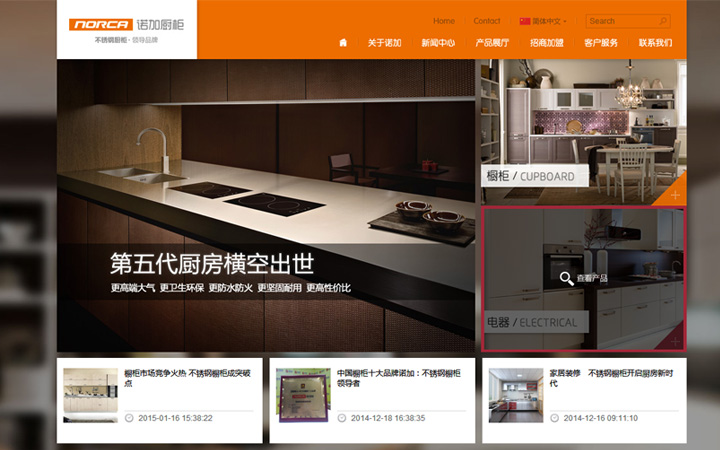Open the 关于诺加 menu
This screenshot has height=450, width=720.
384,43
